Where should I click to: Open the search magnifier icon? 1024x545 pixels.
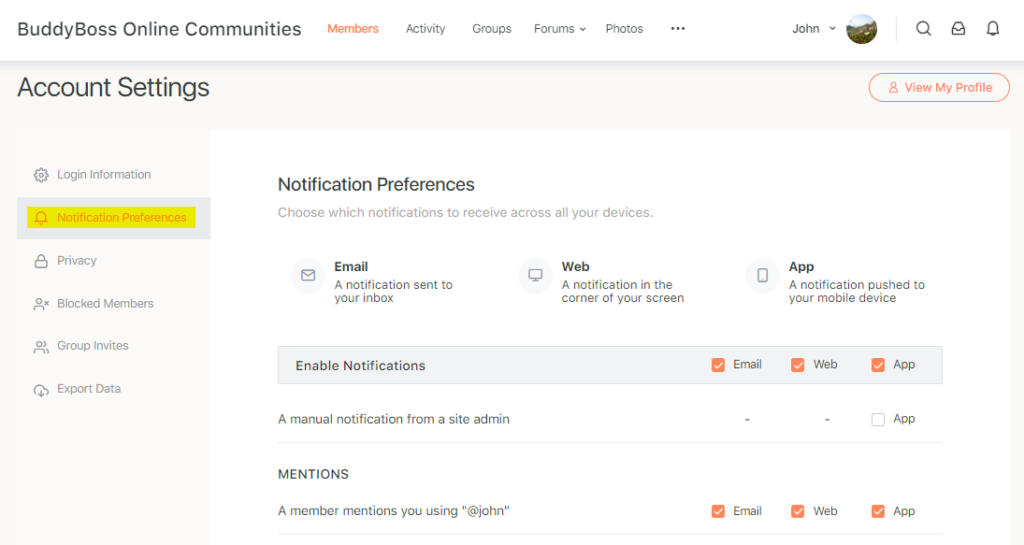[x=923, y=29]
